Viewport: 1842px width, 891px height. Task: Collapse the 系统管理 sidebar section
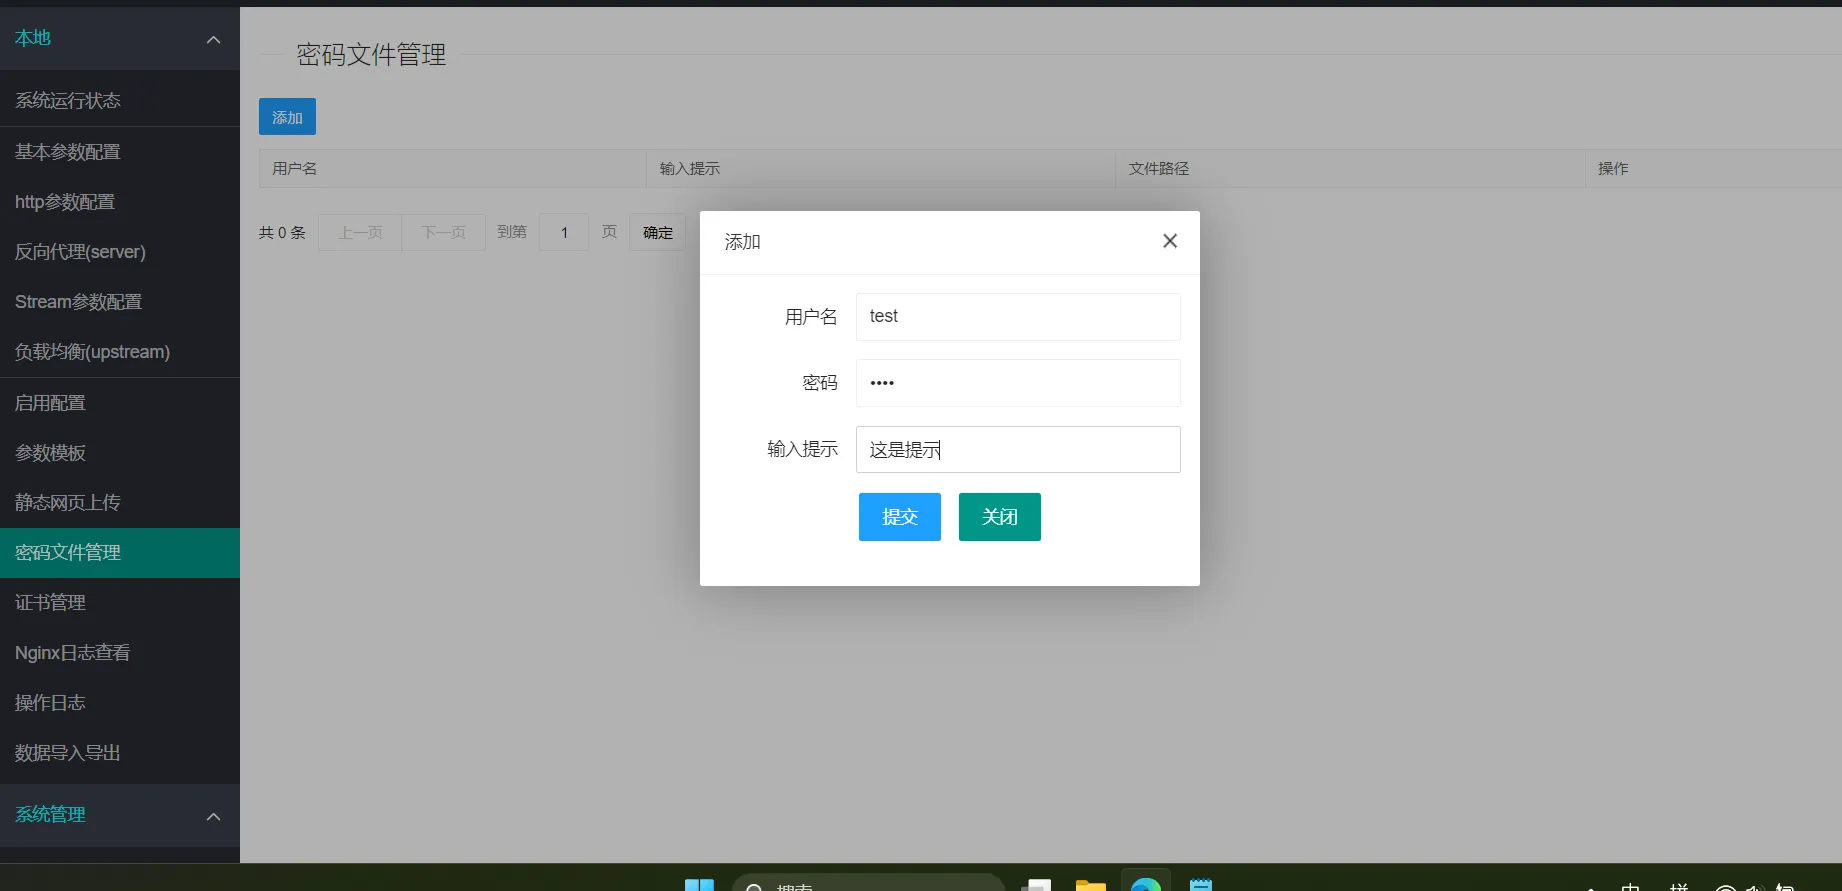point(120,815)
